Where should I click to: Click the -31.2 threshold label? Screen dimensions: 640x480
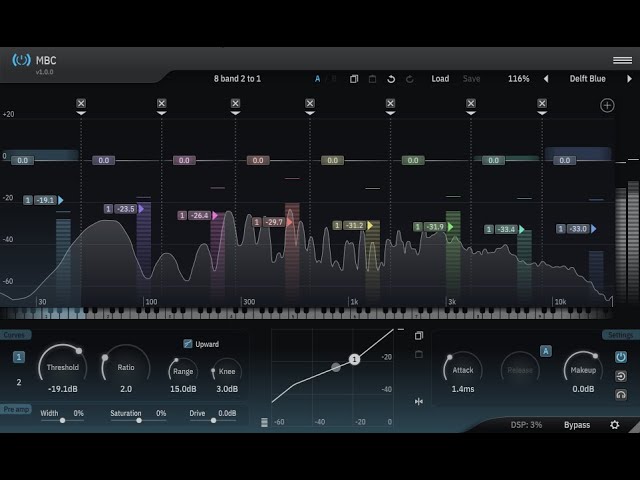point(354,225)
